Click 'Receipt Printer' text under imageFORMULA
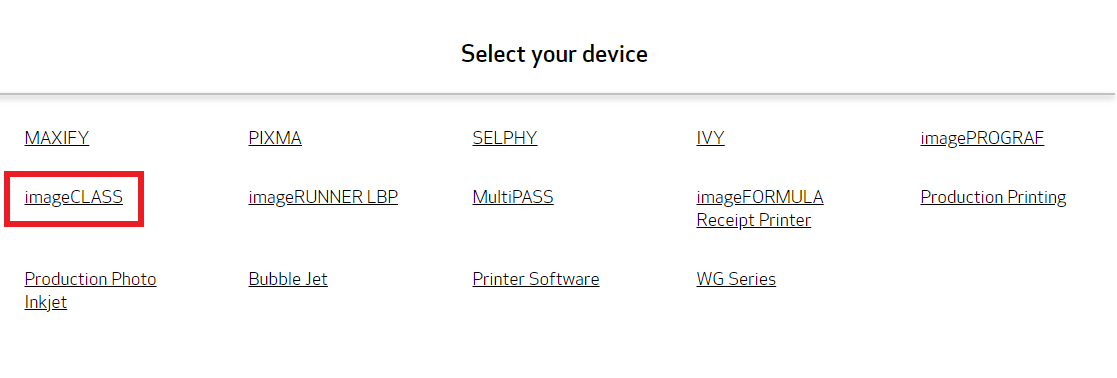 click(754, 221)
